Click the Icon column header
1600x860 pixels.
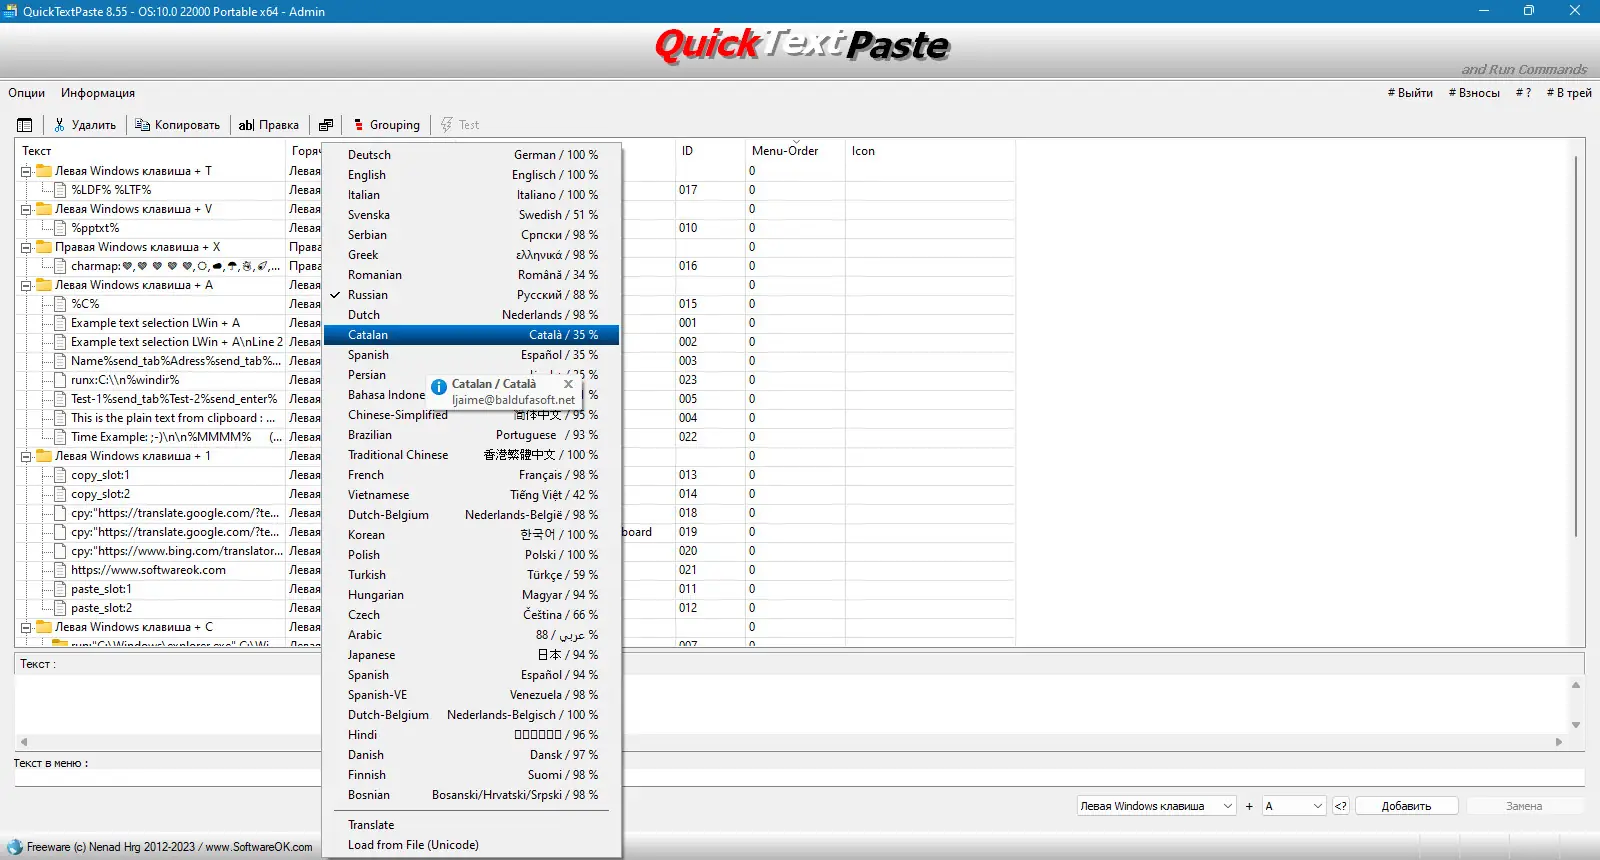tap(930, 151)
